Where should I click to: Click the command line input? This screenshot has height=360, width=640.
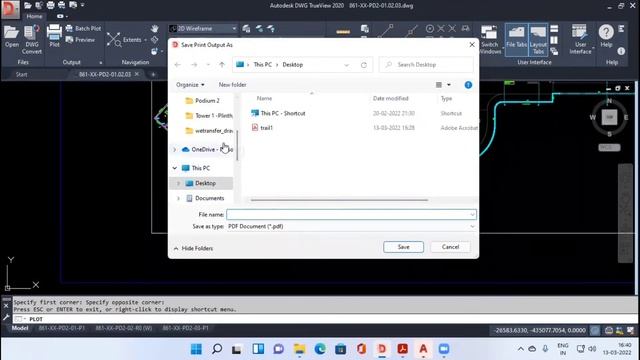click(327, 319)
